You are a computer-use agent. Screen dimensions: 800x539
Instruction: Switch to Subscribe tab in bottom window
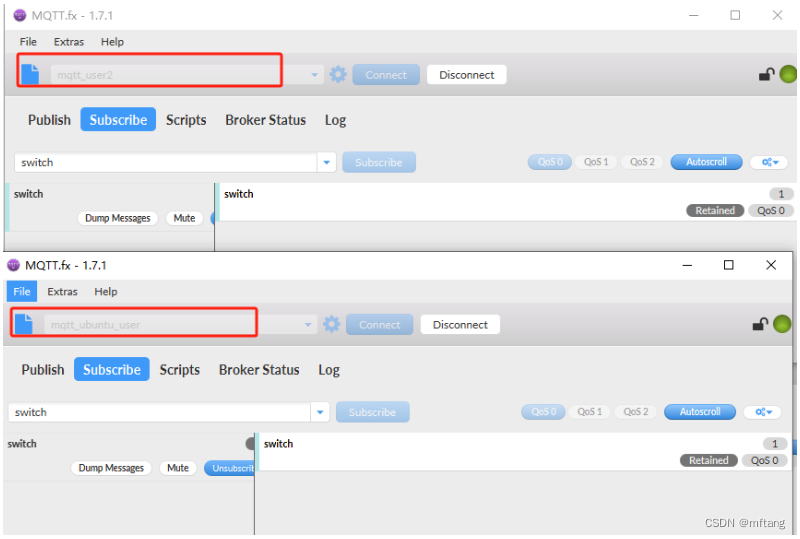112,370
